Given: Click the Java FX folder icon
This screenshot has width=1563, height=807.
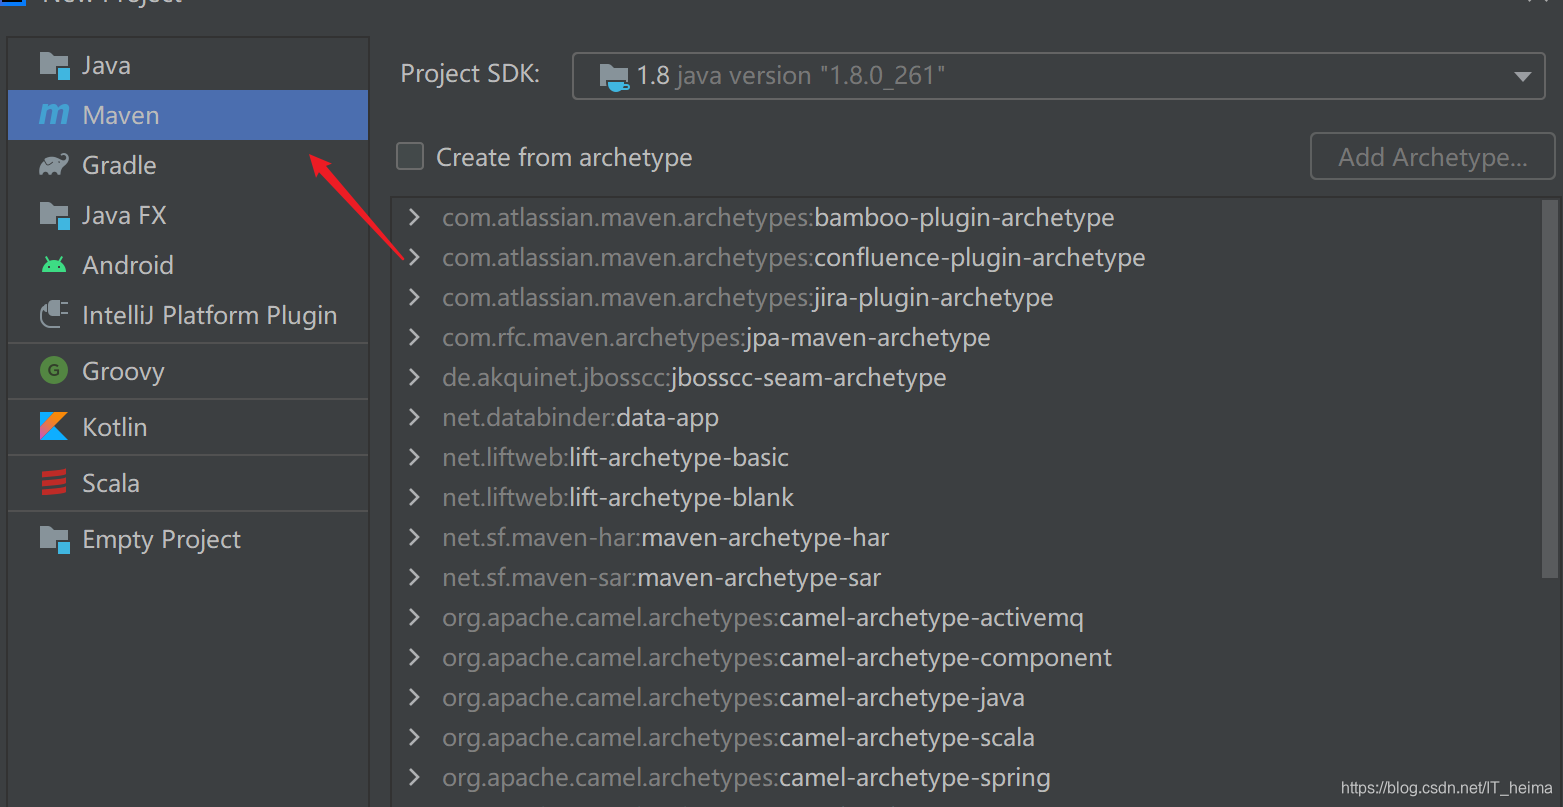Looking at the screenshot, I should 54,215.
